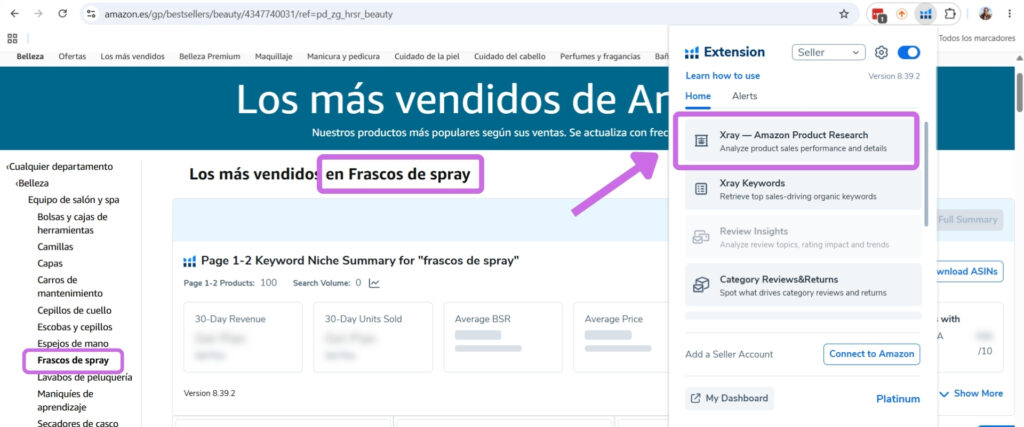Screen dimensions: 1024x427
Task: Select the Home tab in the extension
Action: coord(697,96)
